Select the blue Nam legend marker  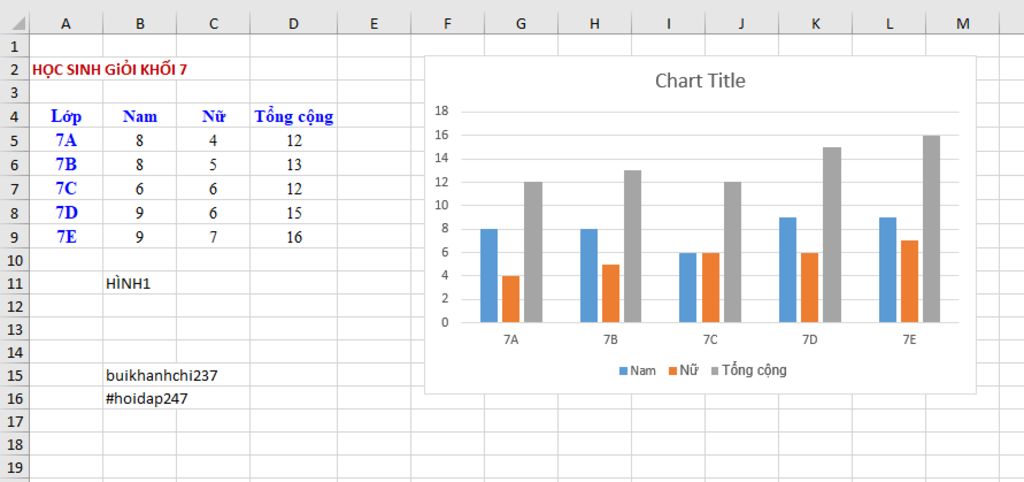[624, 371]
